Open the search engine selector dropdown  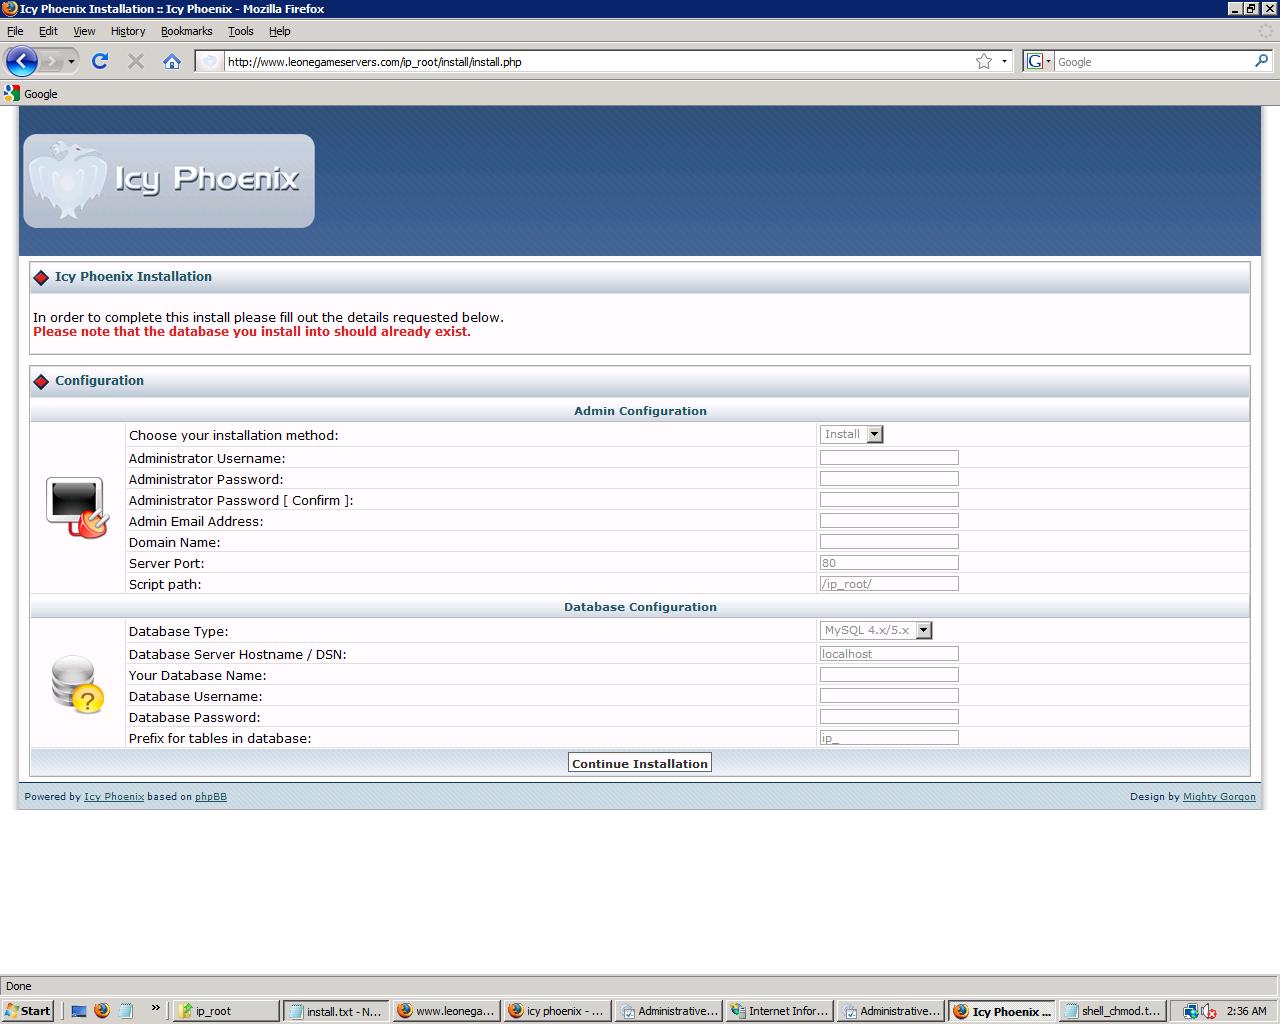tap(1039, 61)
